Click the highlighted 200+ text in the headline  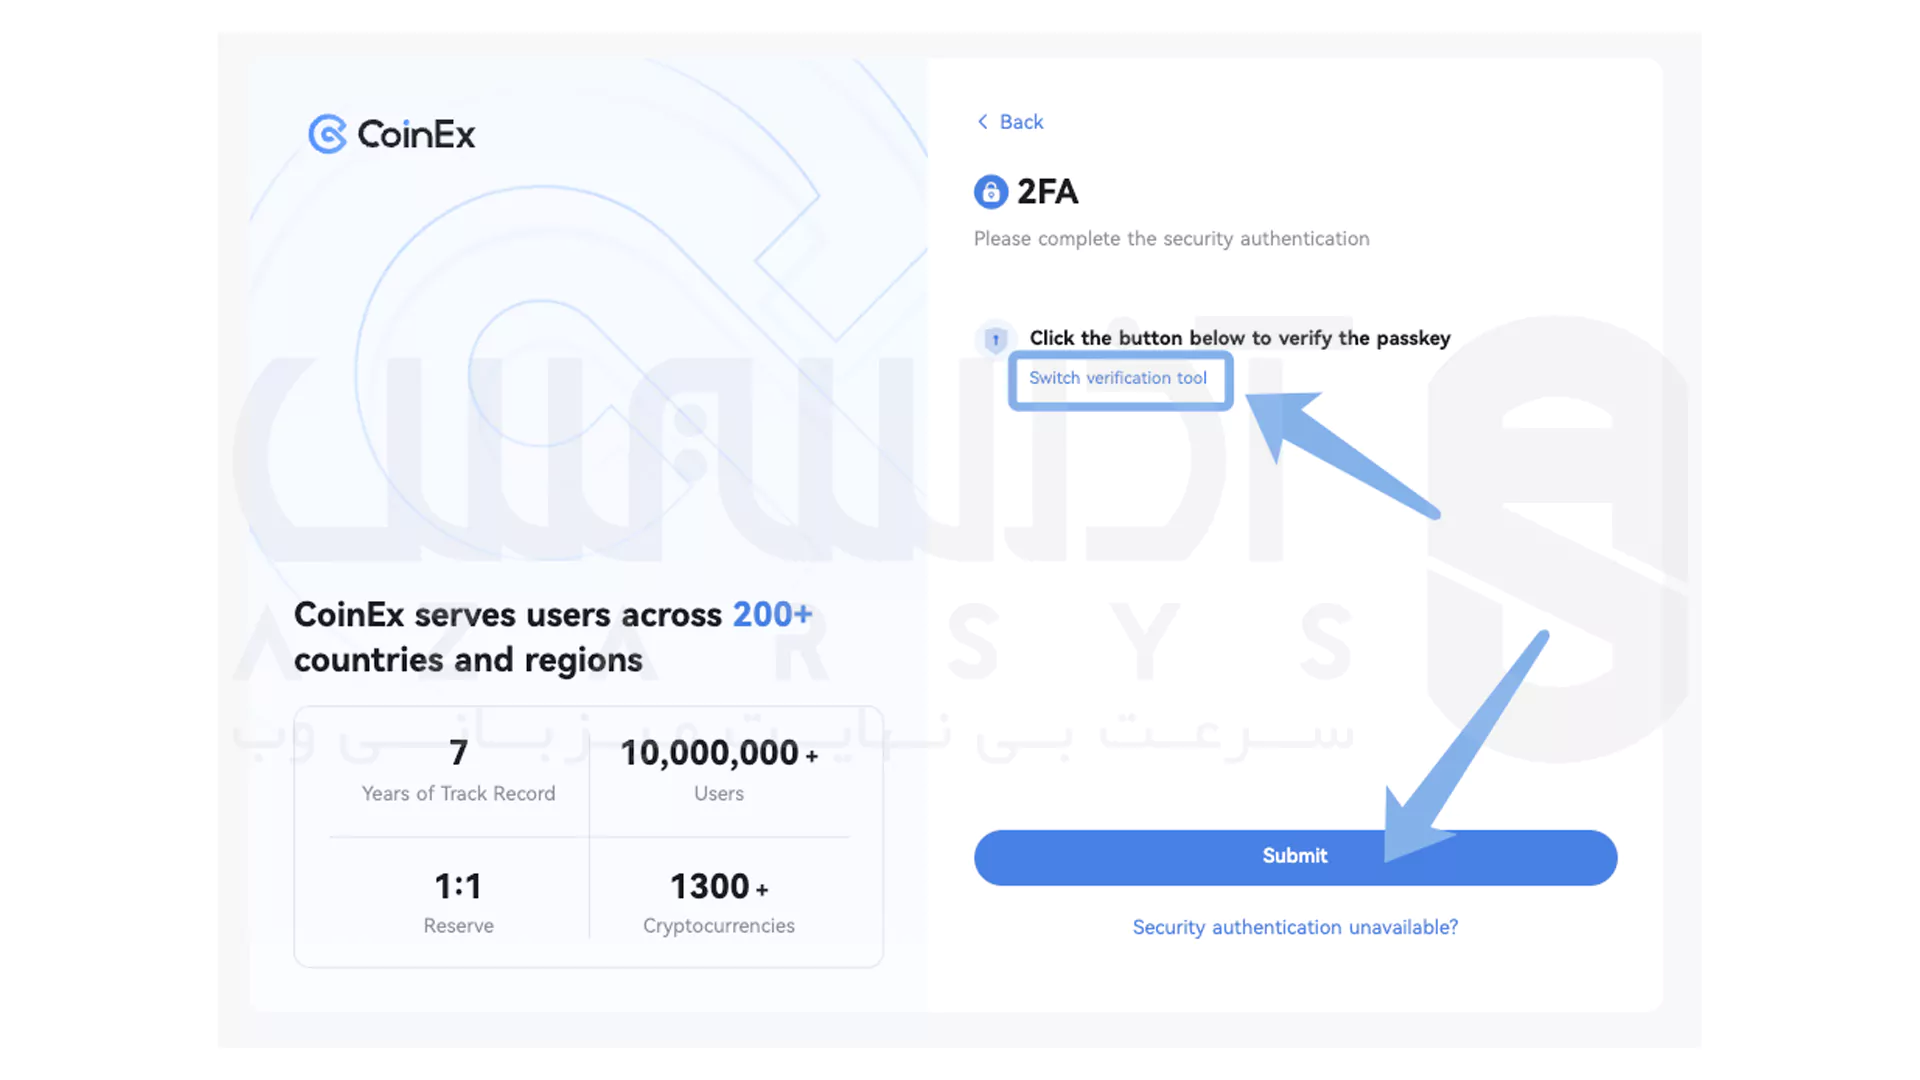click(772, 614)
